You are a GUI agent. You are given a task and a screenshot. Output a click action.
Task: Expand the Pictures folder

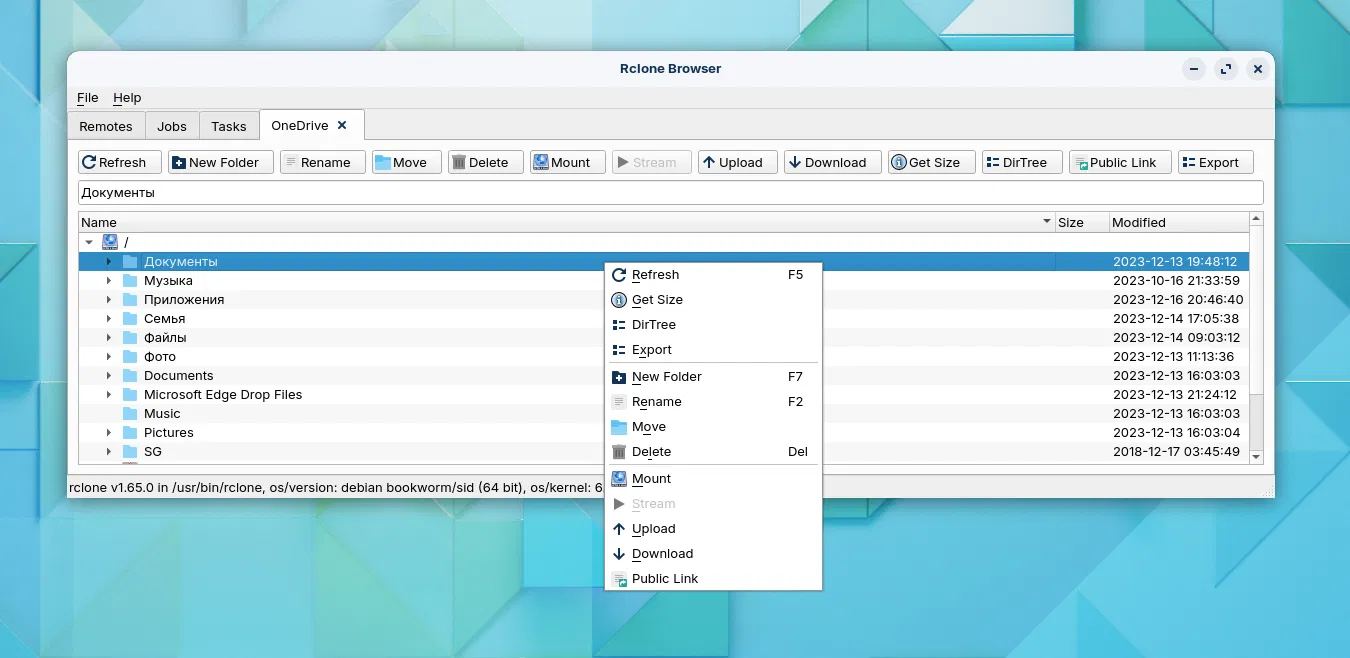pos(109,432)
